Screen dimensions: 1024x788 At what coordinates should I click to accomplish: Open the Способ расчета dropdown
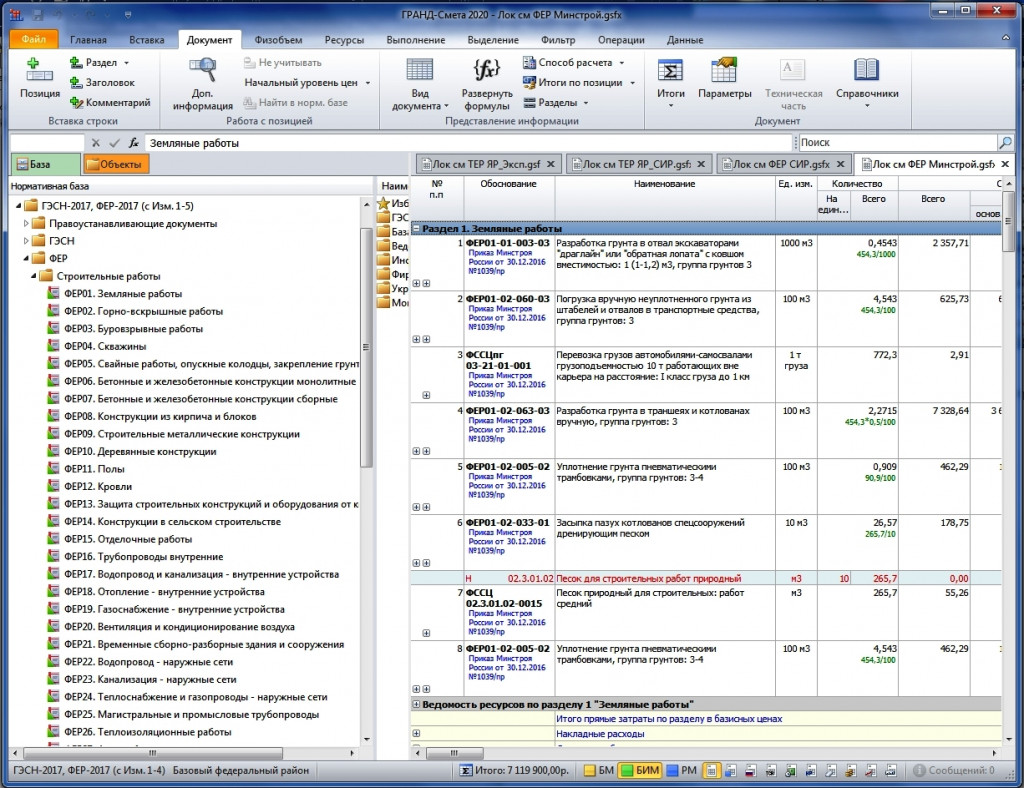tap(622, 63)
